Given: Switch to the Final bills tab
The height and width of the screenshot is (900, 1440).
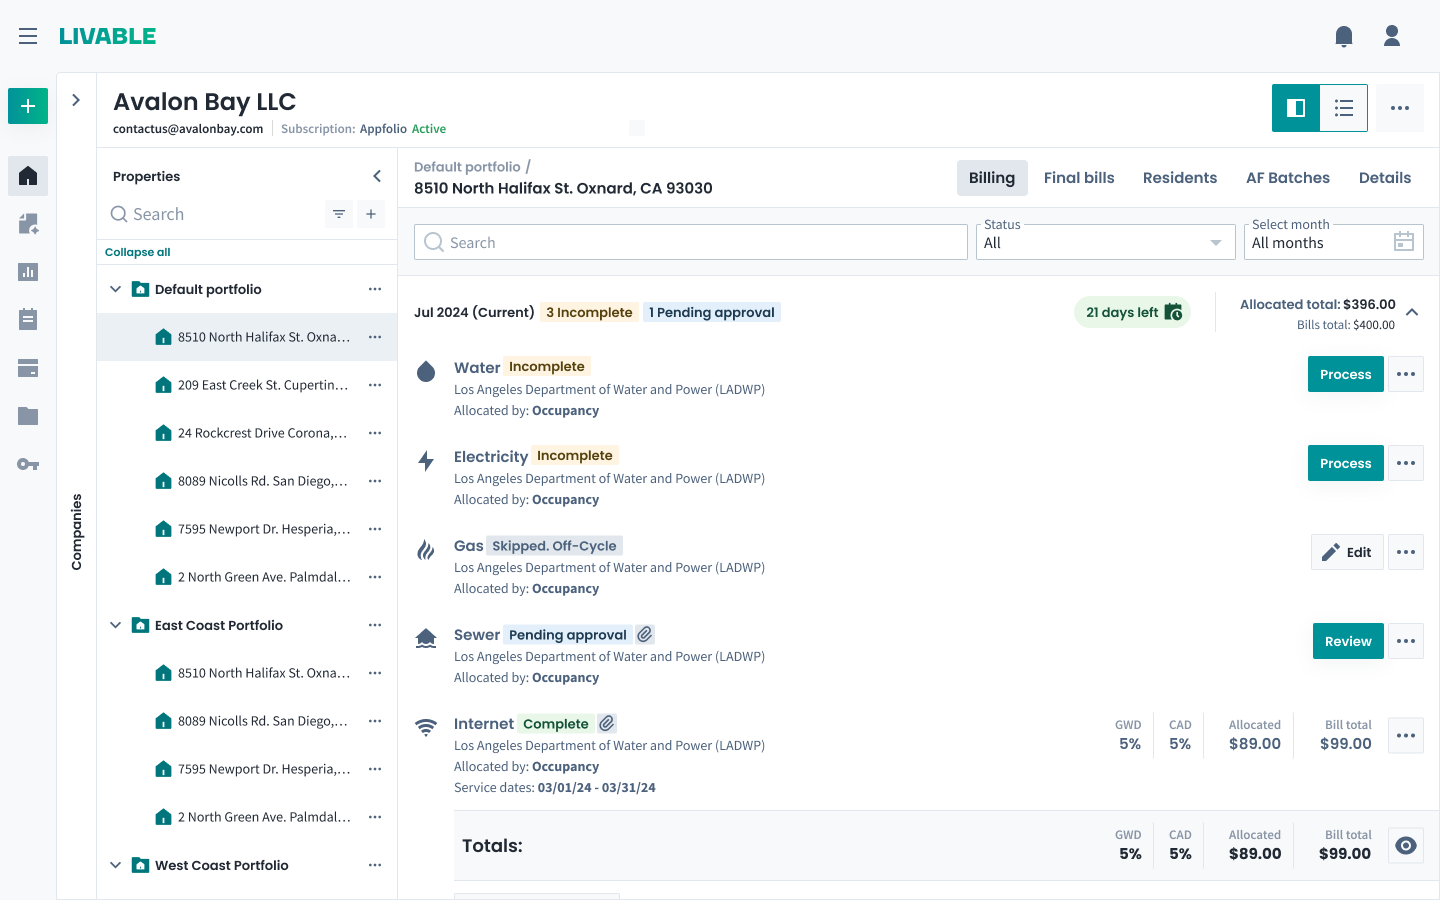Looking at the screenshot, I should click(1079, 178).
